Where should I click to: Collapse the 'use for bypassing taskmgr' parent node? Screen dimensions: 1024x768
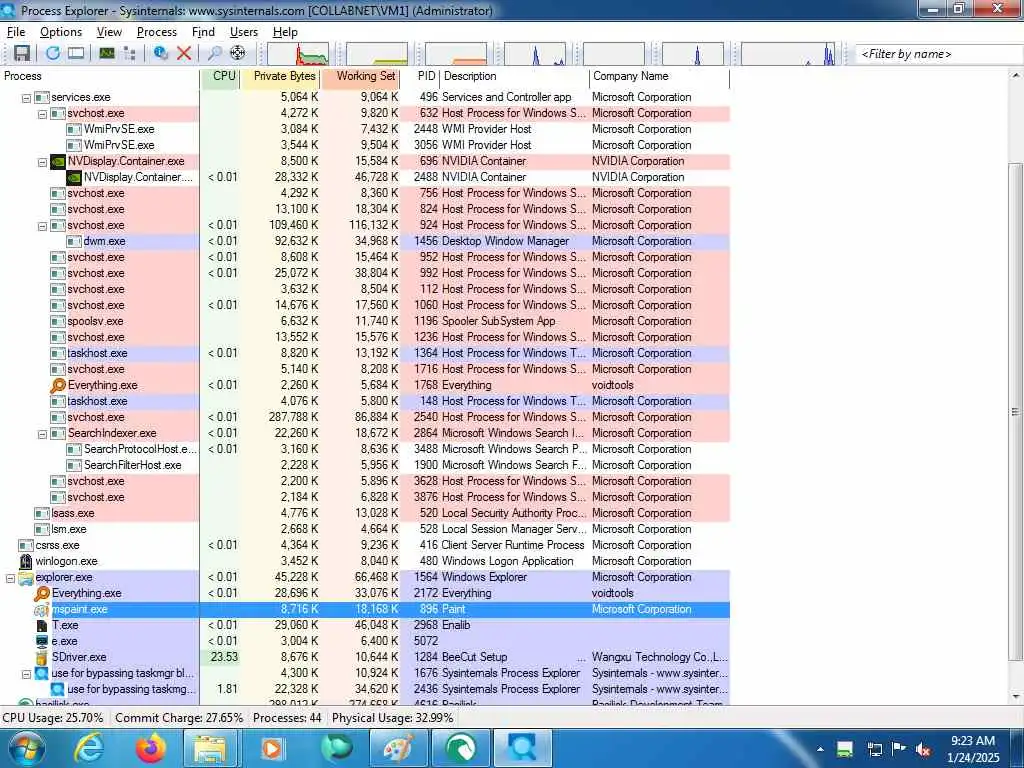27,675
